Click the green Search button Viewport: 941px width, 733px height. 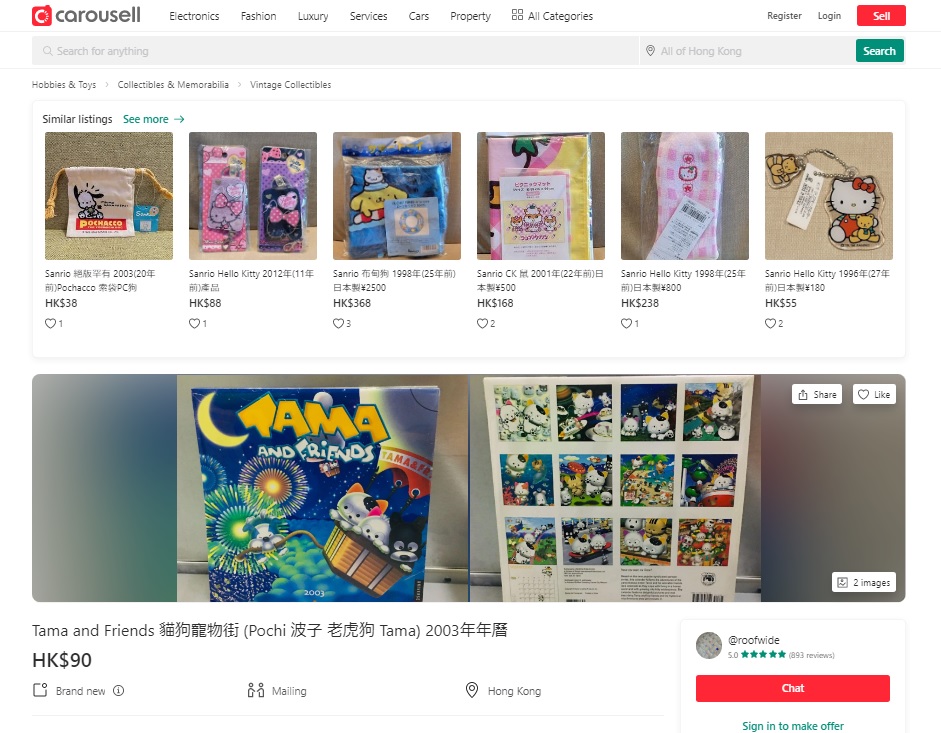[879, 51]
